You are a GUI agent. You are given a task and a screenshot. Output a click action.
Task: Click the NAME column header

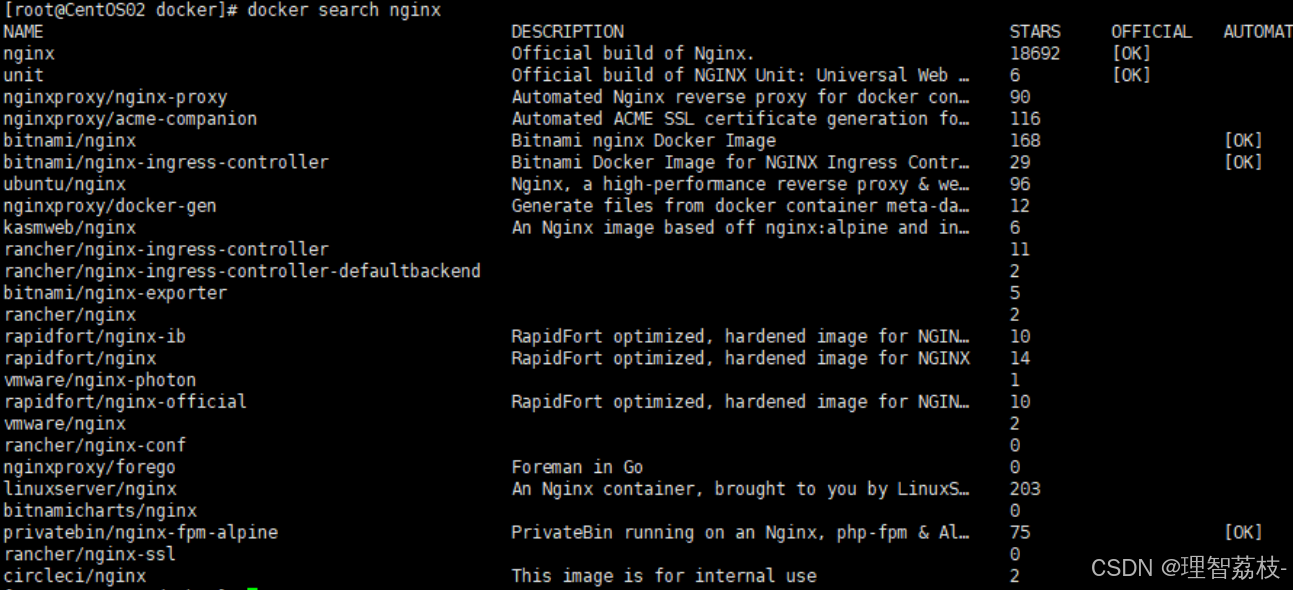click(24, 32)
